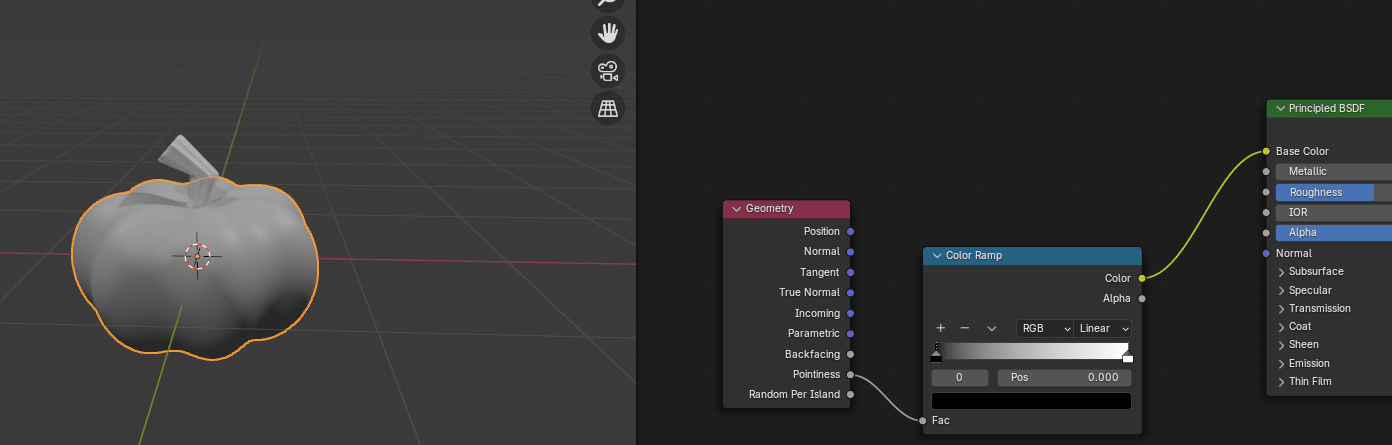Screen dimensions: 1392x445
Task: Click the Roughness slider
Action: coord(1330,192)
